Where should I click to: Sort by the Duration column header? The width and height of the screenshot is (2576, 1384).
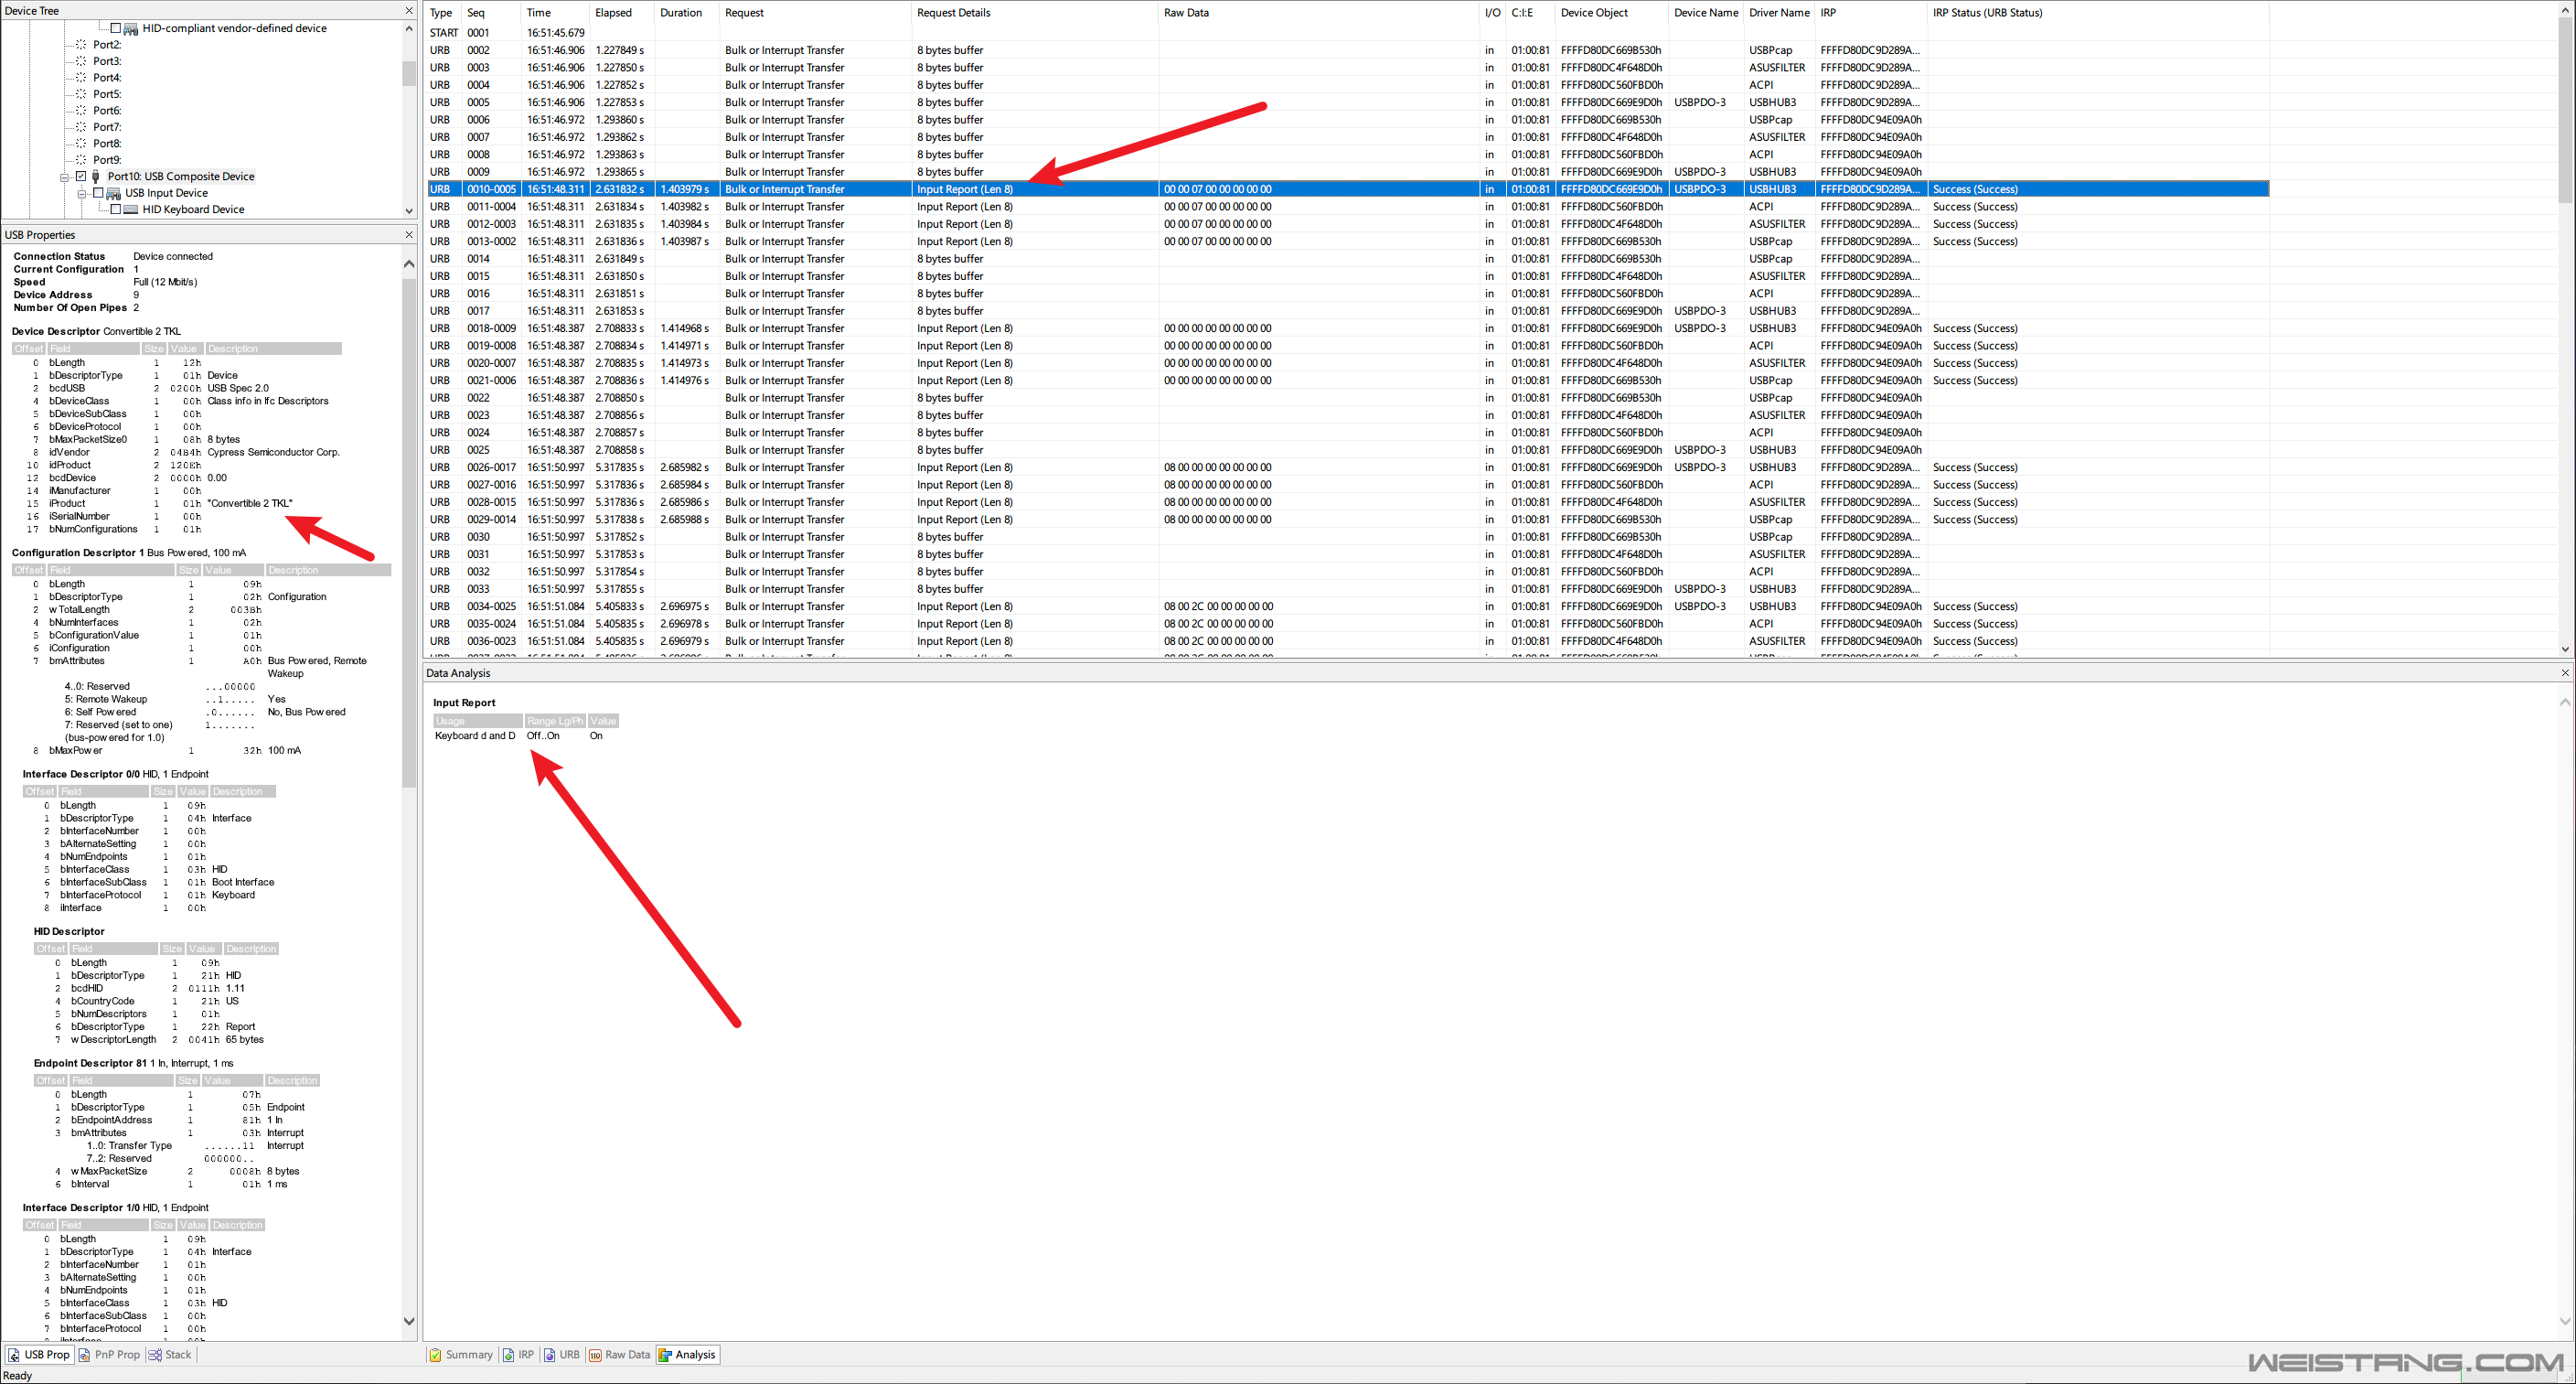(687, 13)
